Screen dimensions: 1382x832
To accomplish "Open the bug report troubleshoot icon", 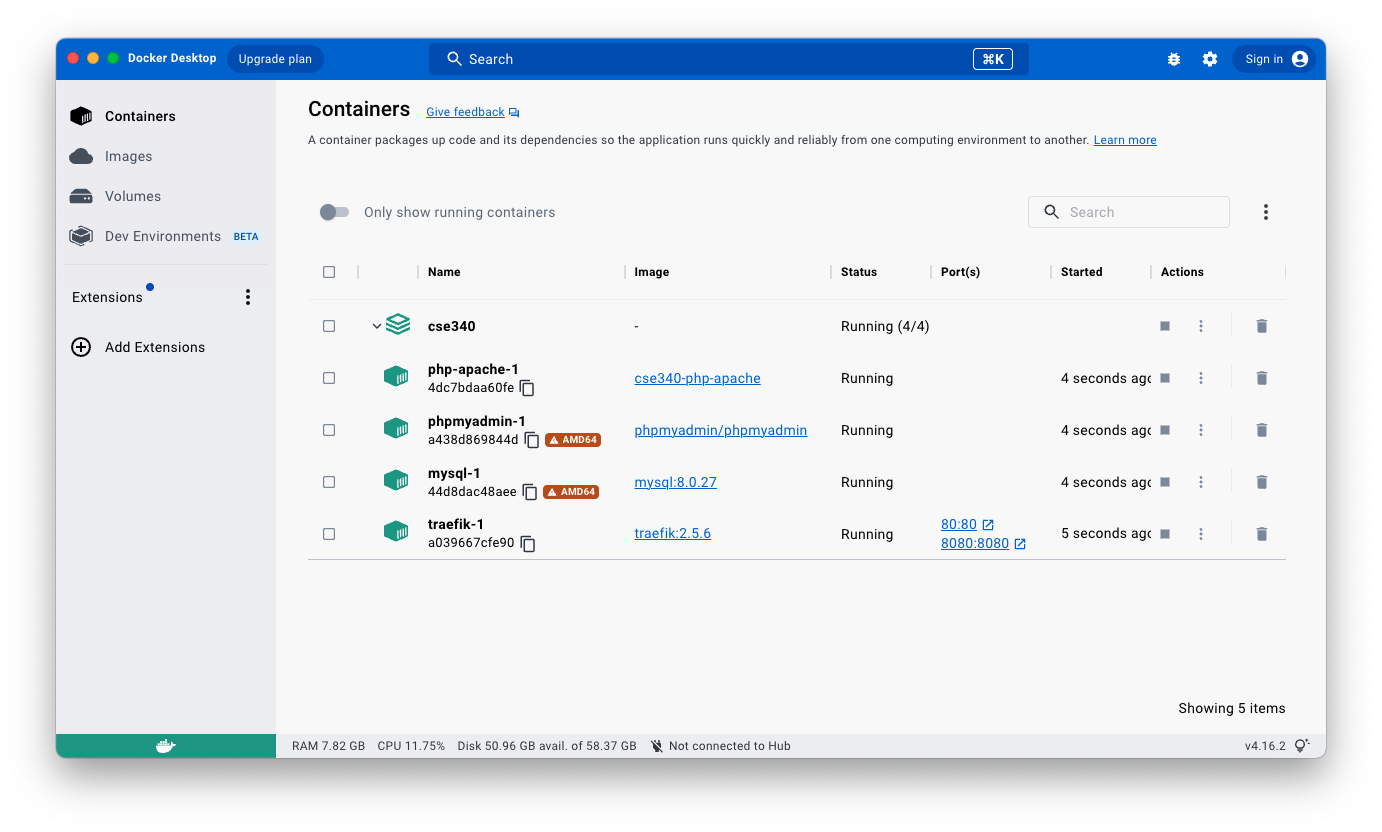I will pyautogui.click(x=1174, y=59).
